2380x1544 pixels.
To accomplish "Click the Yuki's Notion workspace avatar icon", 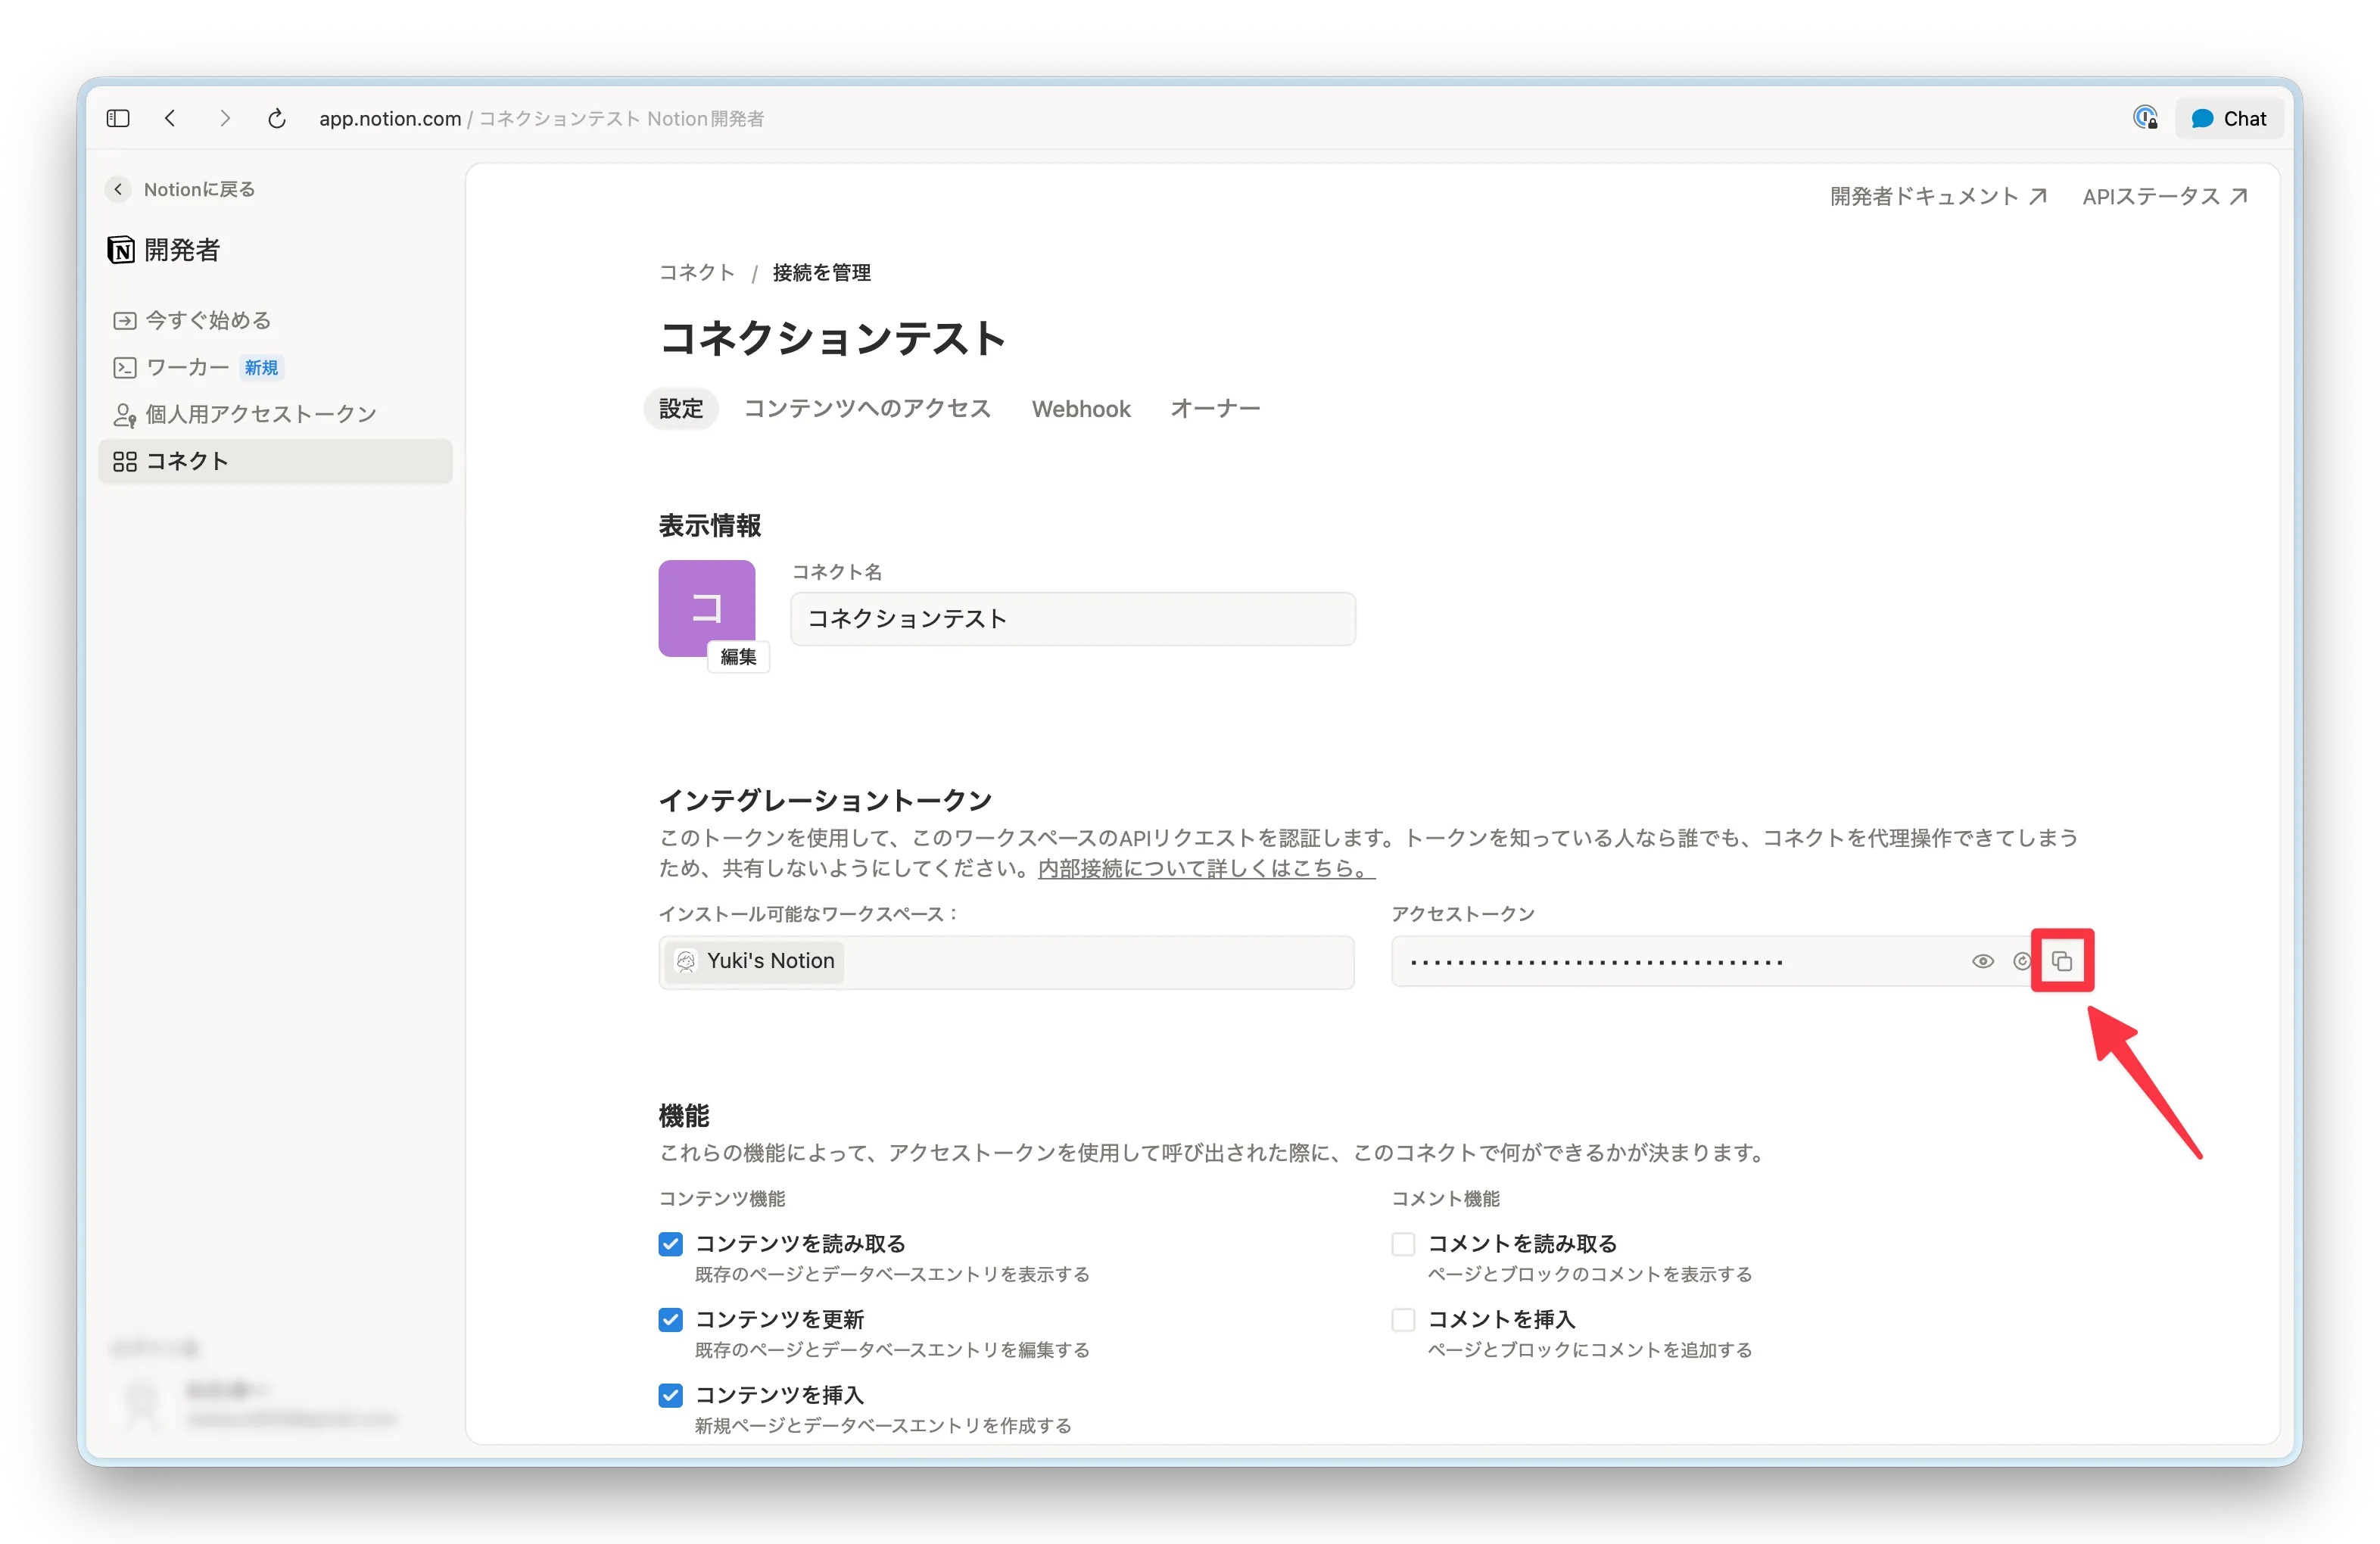I will click(686, 961).
